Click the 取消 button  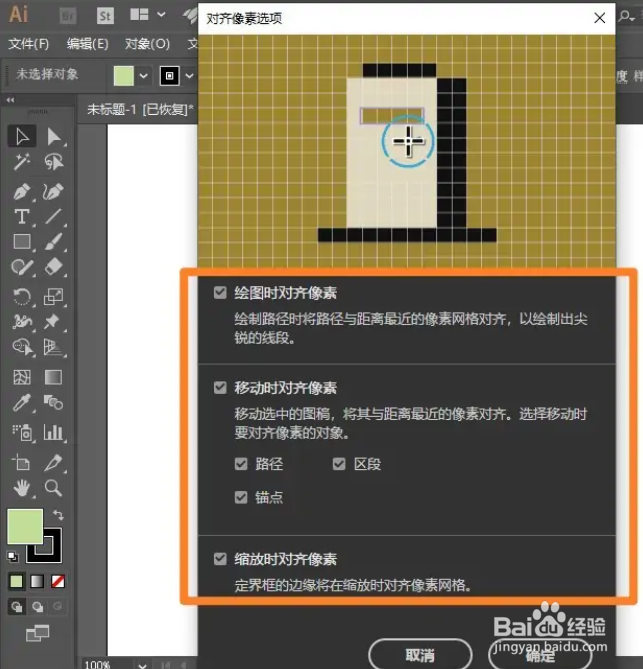coord(420,654)
